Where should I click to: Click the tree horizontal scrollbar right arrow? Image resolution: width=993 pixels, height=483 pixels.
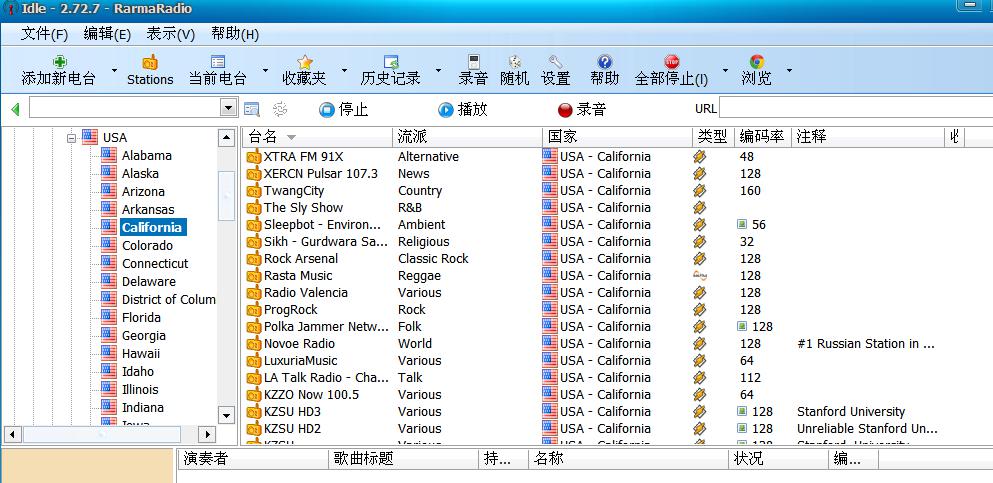[206, 434]
